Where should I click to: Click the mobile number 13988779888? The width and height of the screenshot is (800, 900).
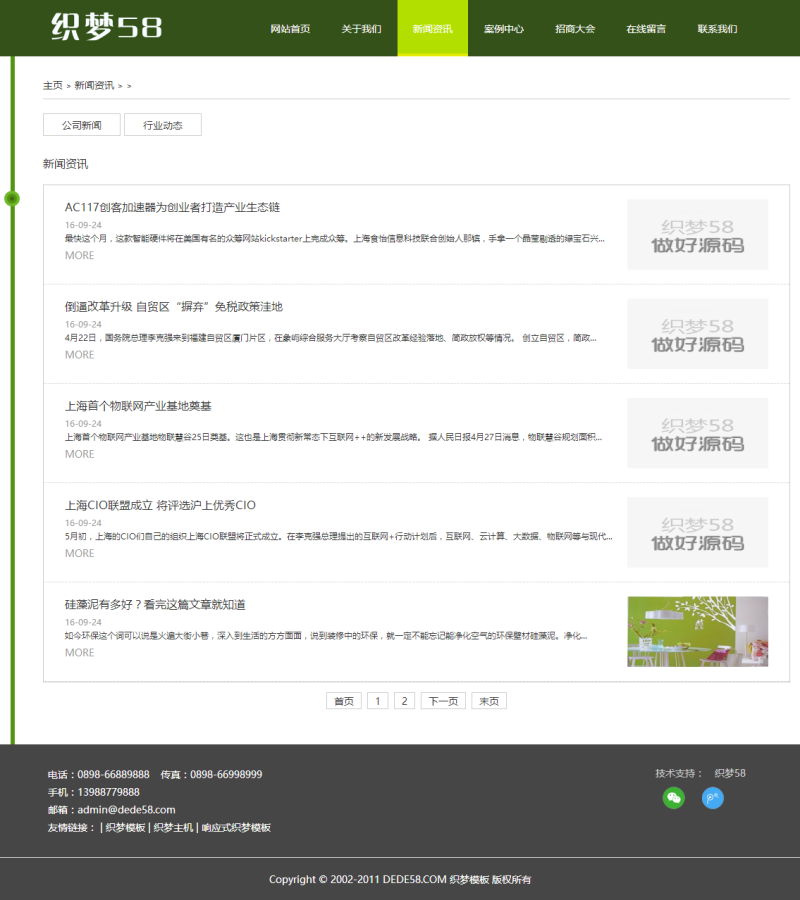(108, 792)
